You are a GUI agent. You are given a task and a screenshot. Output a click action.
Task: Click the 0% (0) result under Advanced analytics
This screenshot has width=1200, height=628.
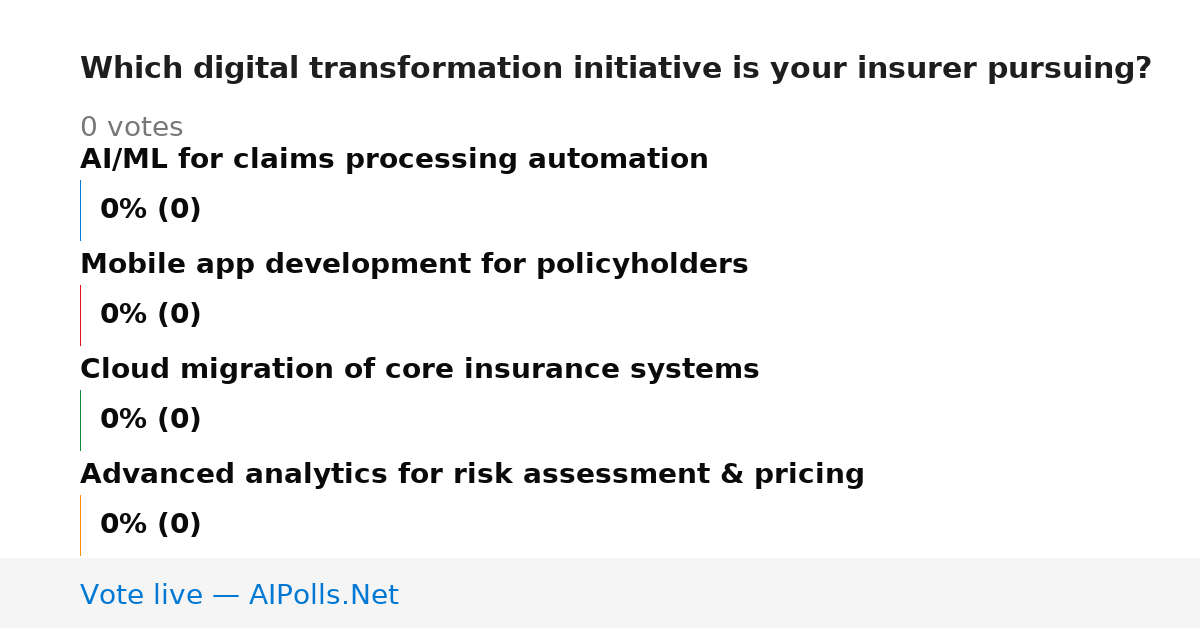(150, 525)
